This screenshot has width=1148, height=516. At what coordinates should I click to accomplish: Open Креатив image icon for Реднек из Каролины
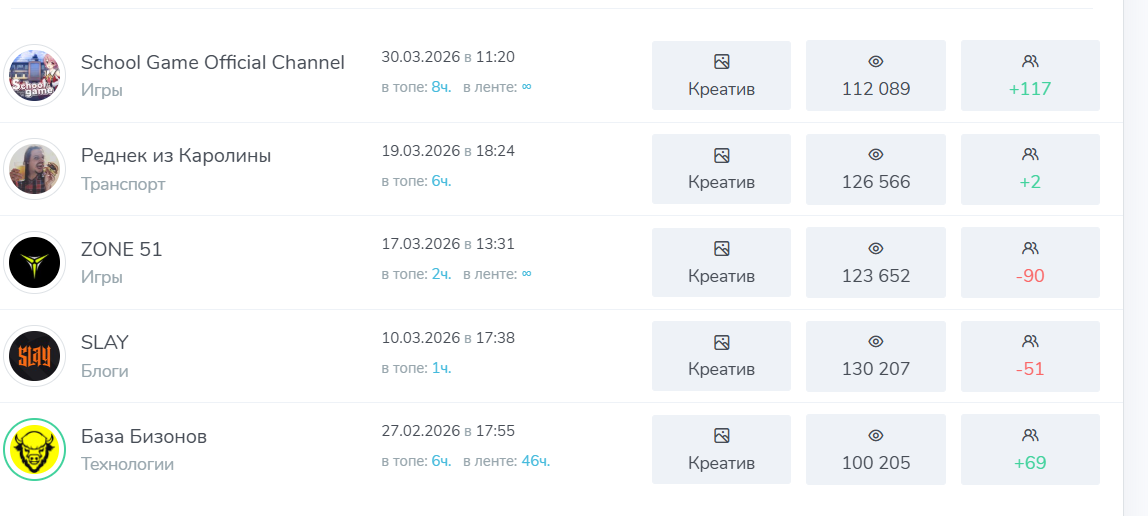tap(721, 155)
